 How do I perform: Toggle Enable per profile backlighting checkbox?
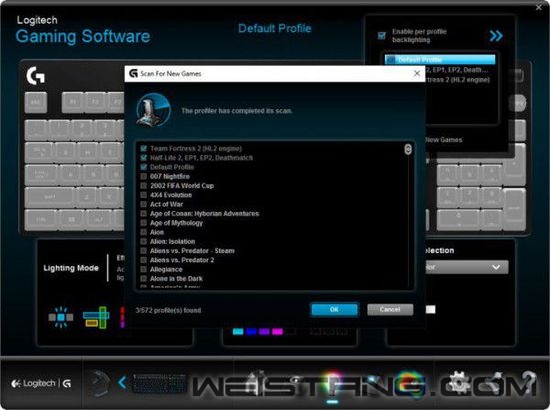[382, 35]
